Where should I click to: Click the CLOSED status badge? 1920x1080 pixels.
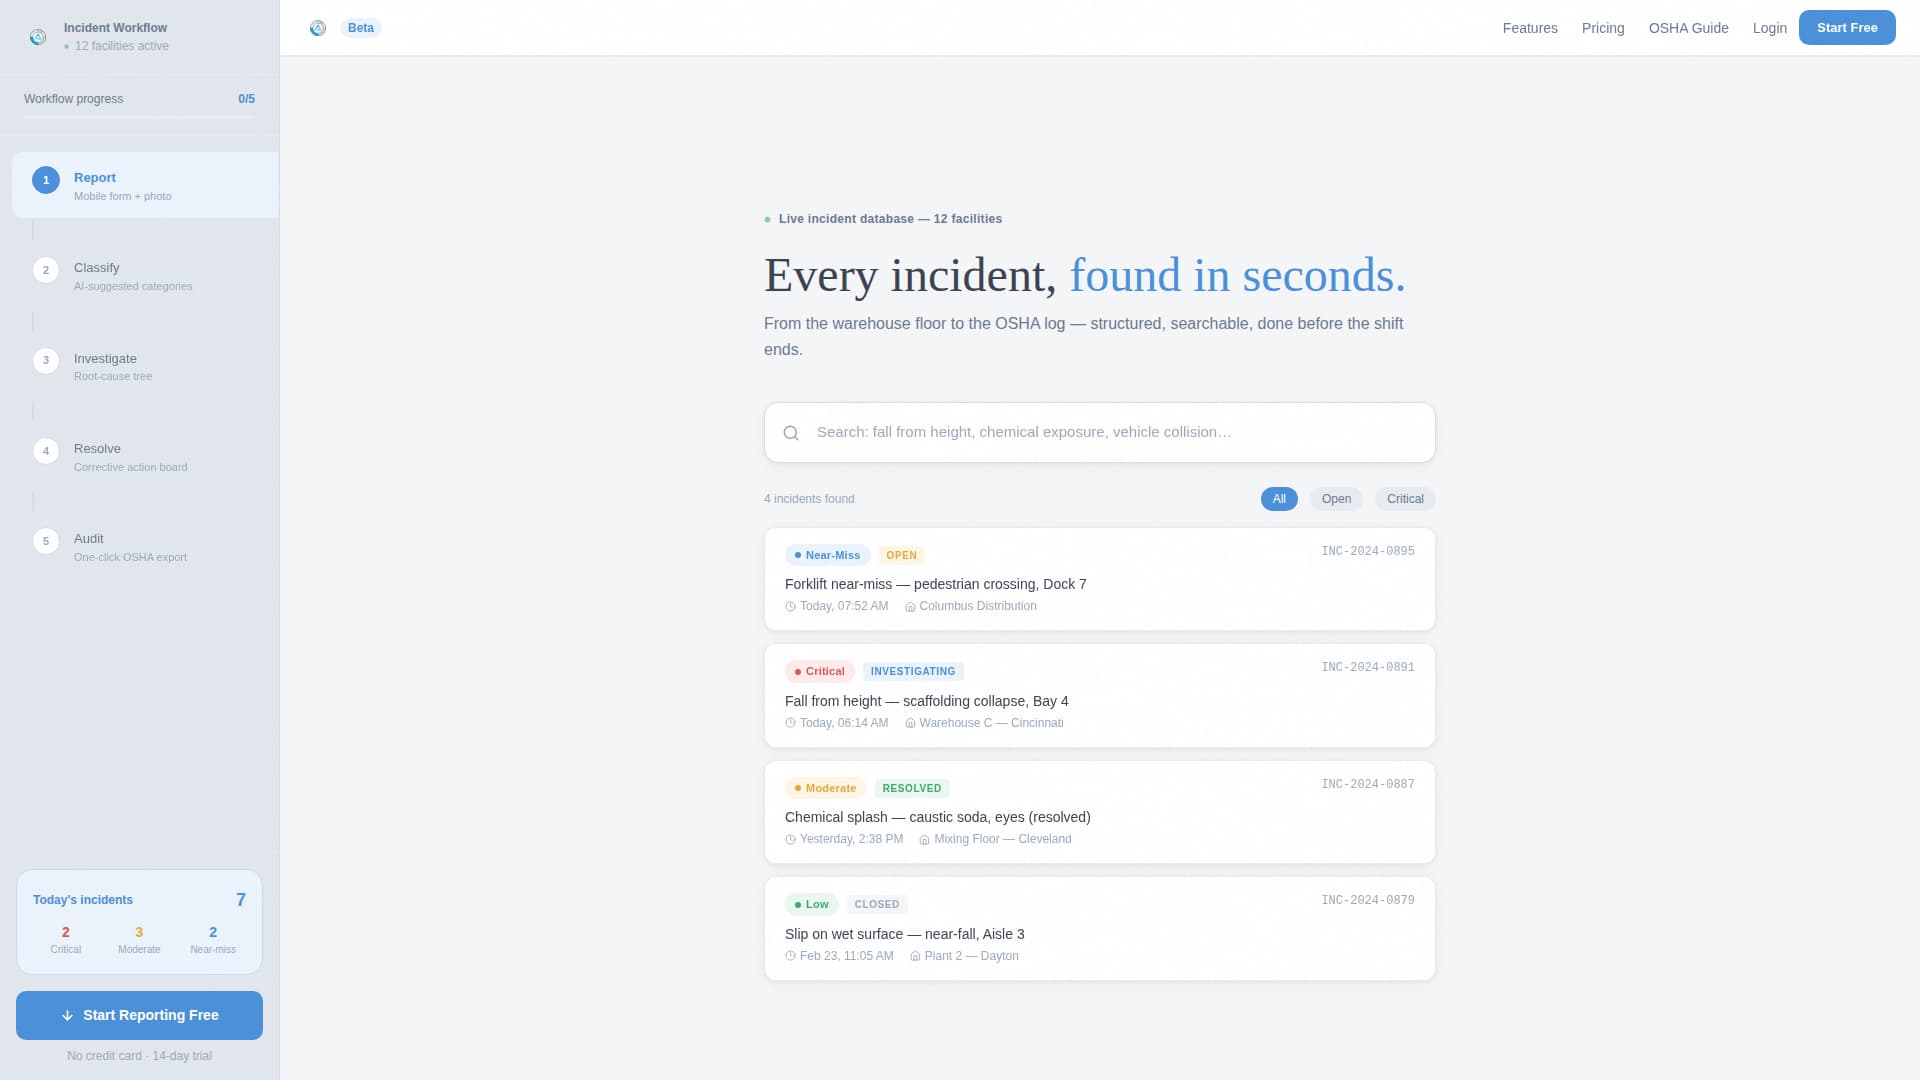click(877, 905)
